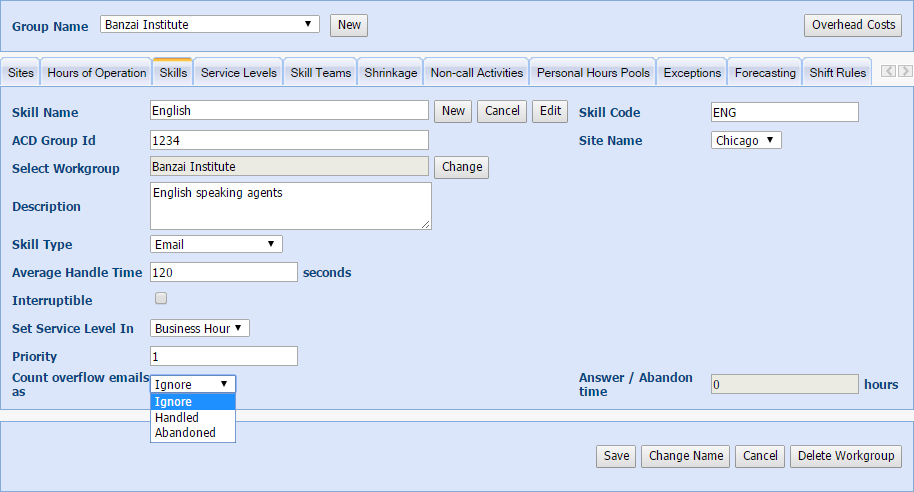Click the Delete Workgroup button
The width and height of the screenshot is (914, 492).
coord(845,456)
